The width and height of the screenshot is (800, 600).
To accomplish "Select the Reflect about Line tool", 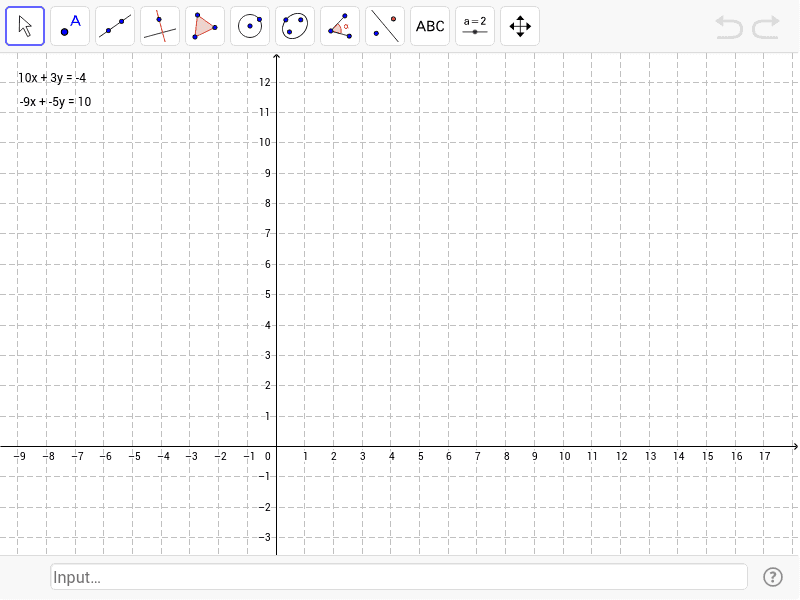I will click(x=384, y=25).
